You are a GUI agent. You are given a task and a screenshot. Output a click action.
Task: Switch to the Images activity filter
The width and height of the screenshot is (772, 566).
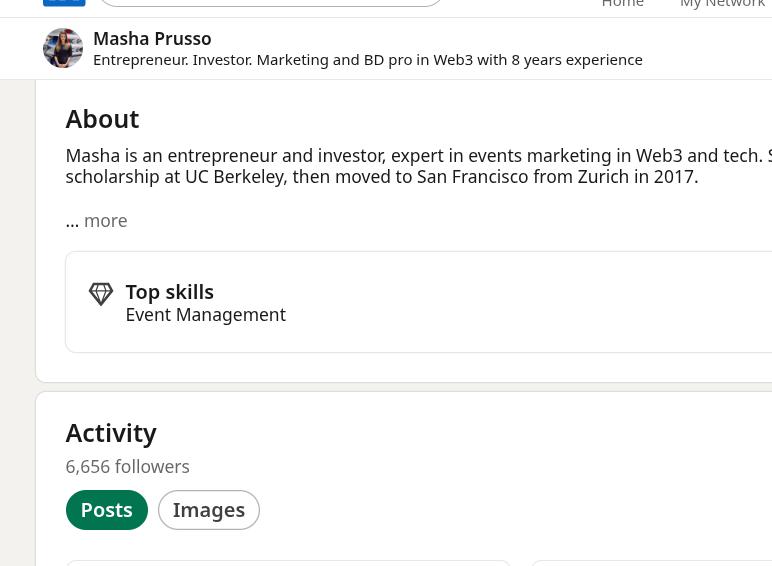pyautogui.click(x=208, y=510)
